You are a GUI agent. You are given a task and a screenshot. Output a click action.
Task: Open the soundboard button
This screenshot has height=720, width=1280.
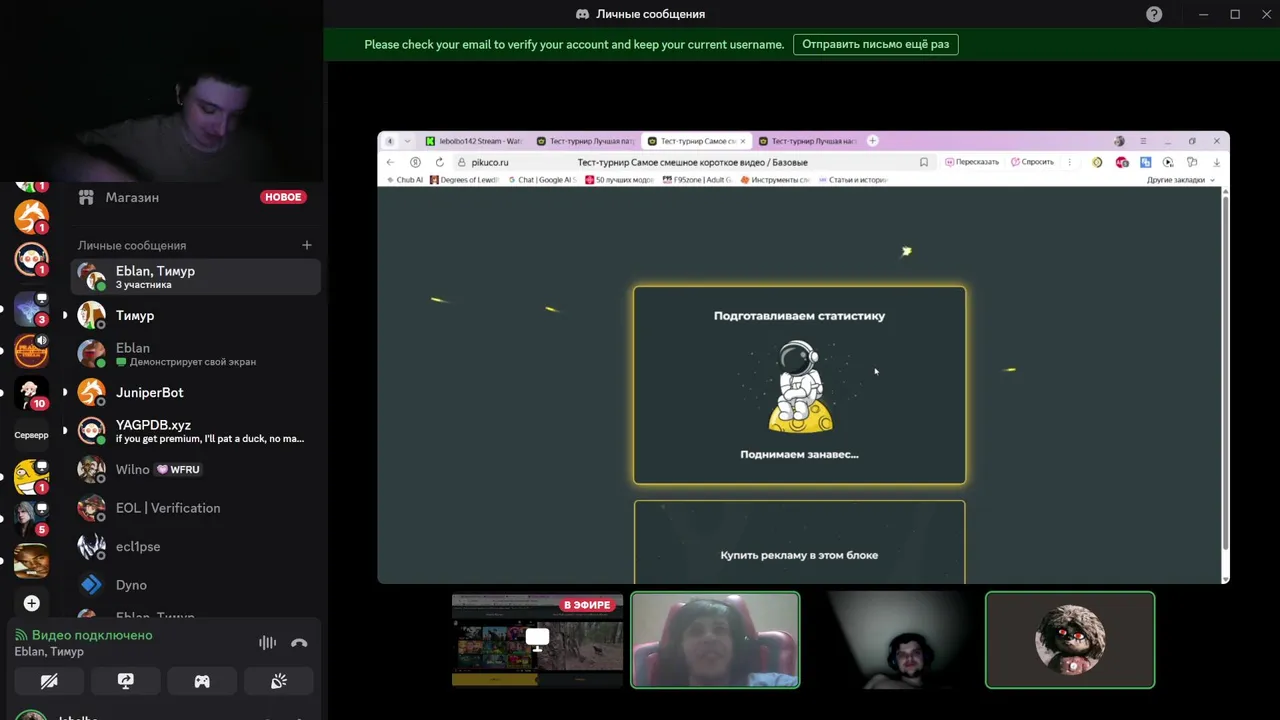click(x=279, y=681)
